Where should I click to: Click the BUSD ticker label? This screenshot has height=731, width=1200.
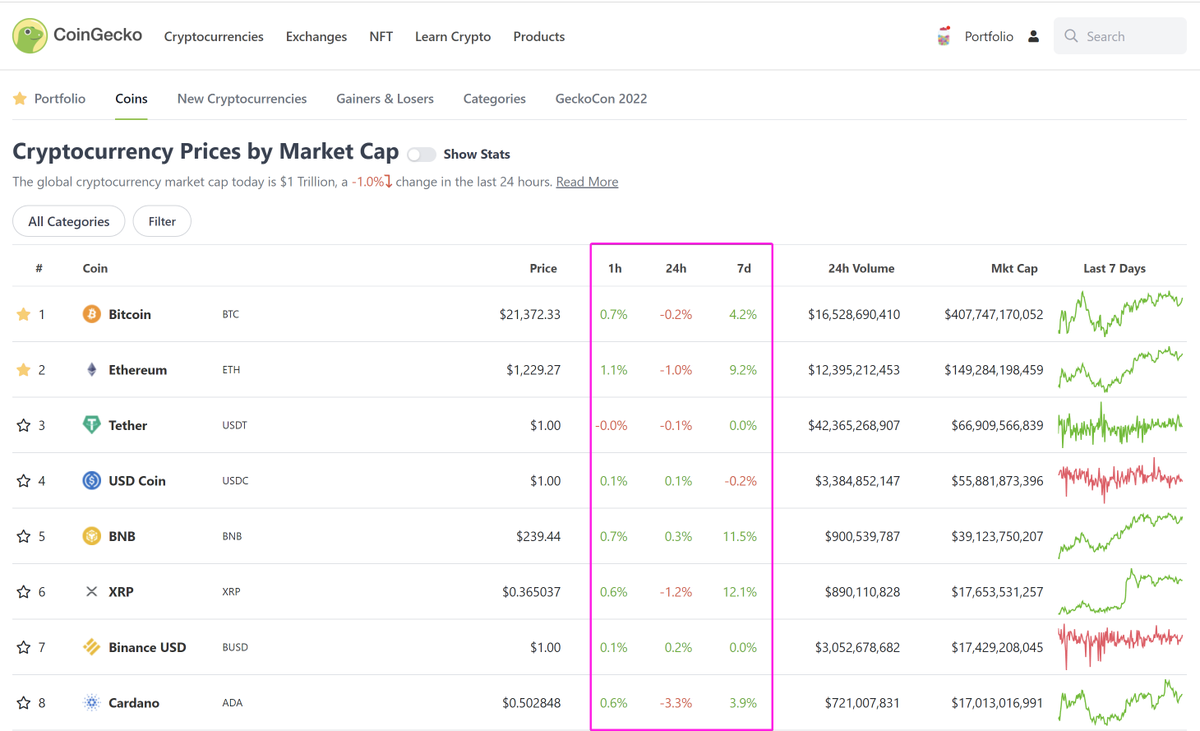point(235,647)
